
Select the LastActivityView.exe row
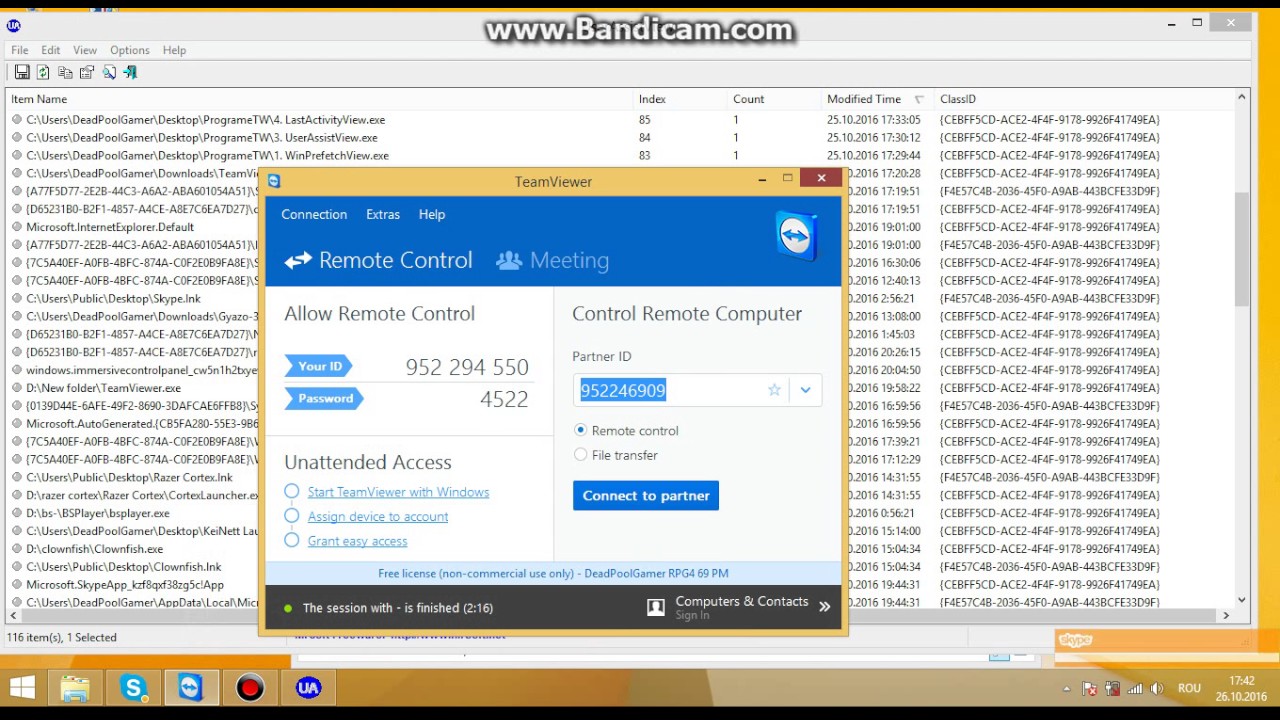coord(620,119)
